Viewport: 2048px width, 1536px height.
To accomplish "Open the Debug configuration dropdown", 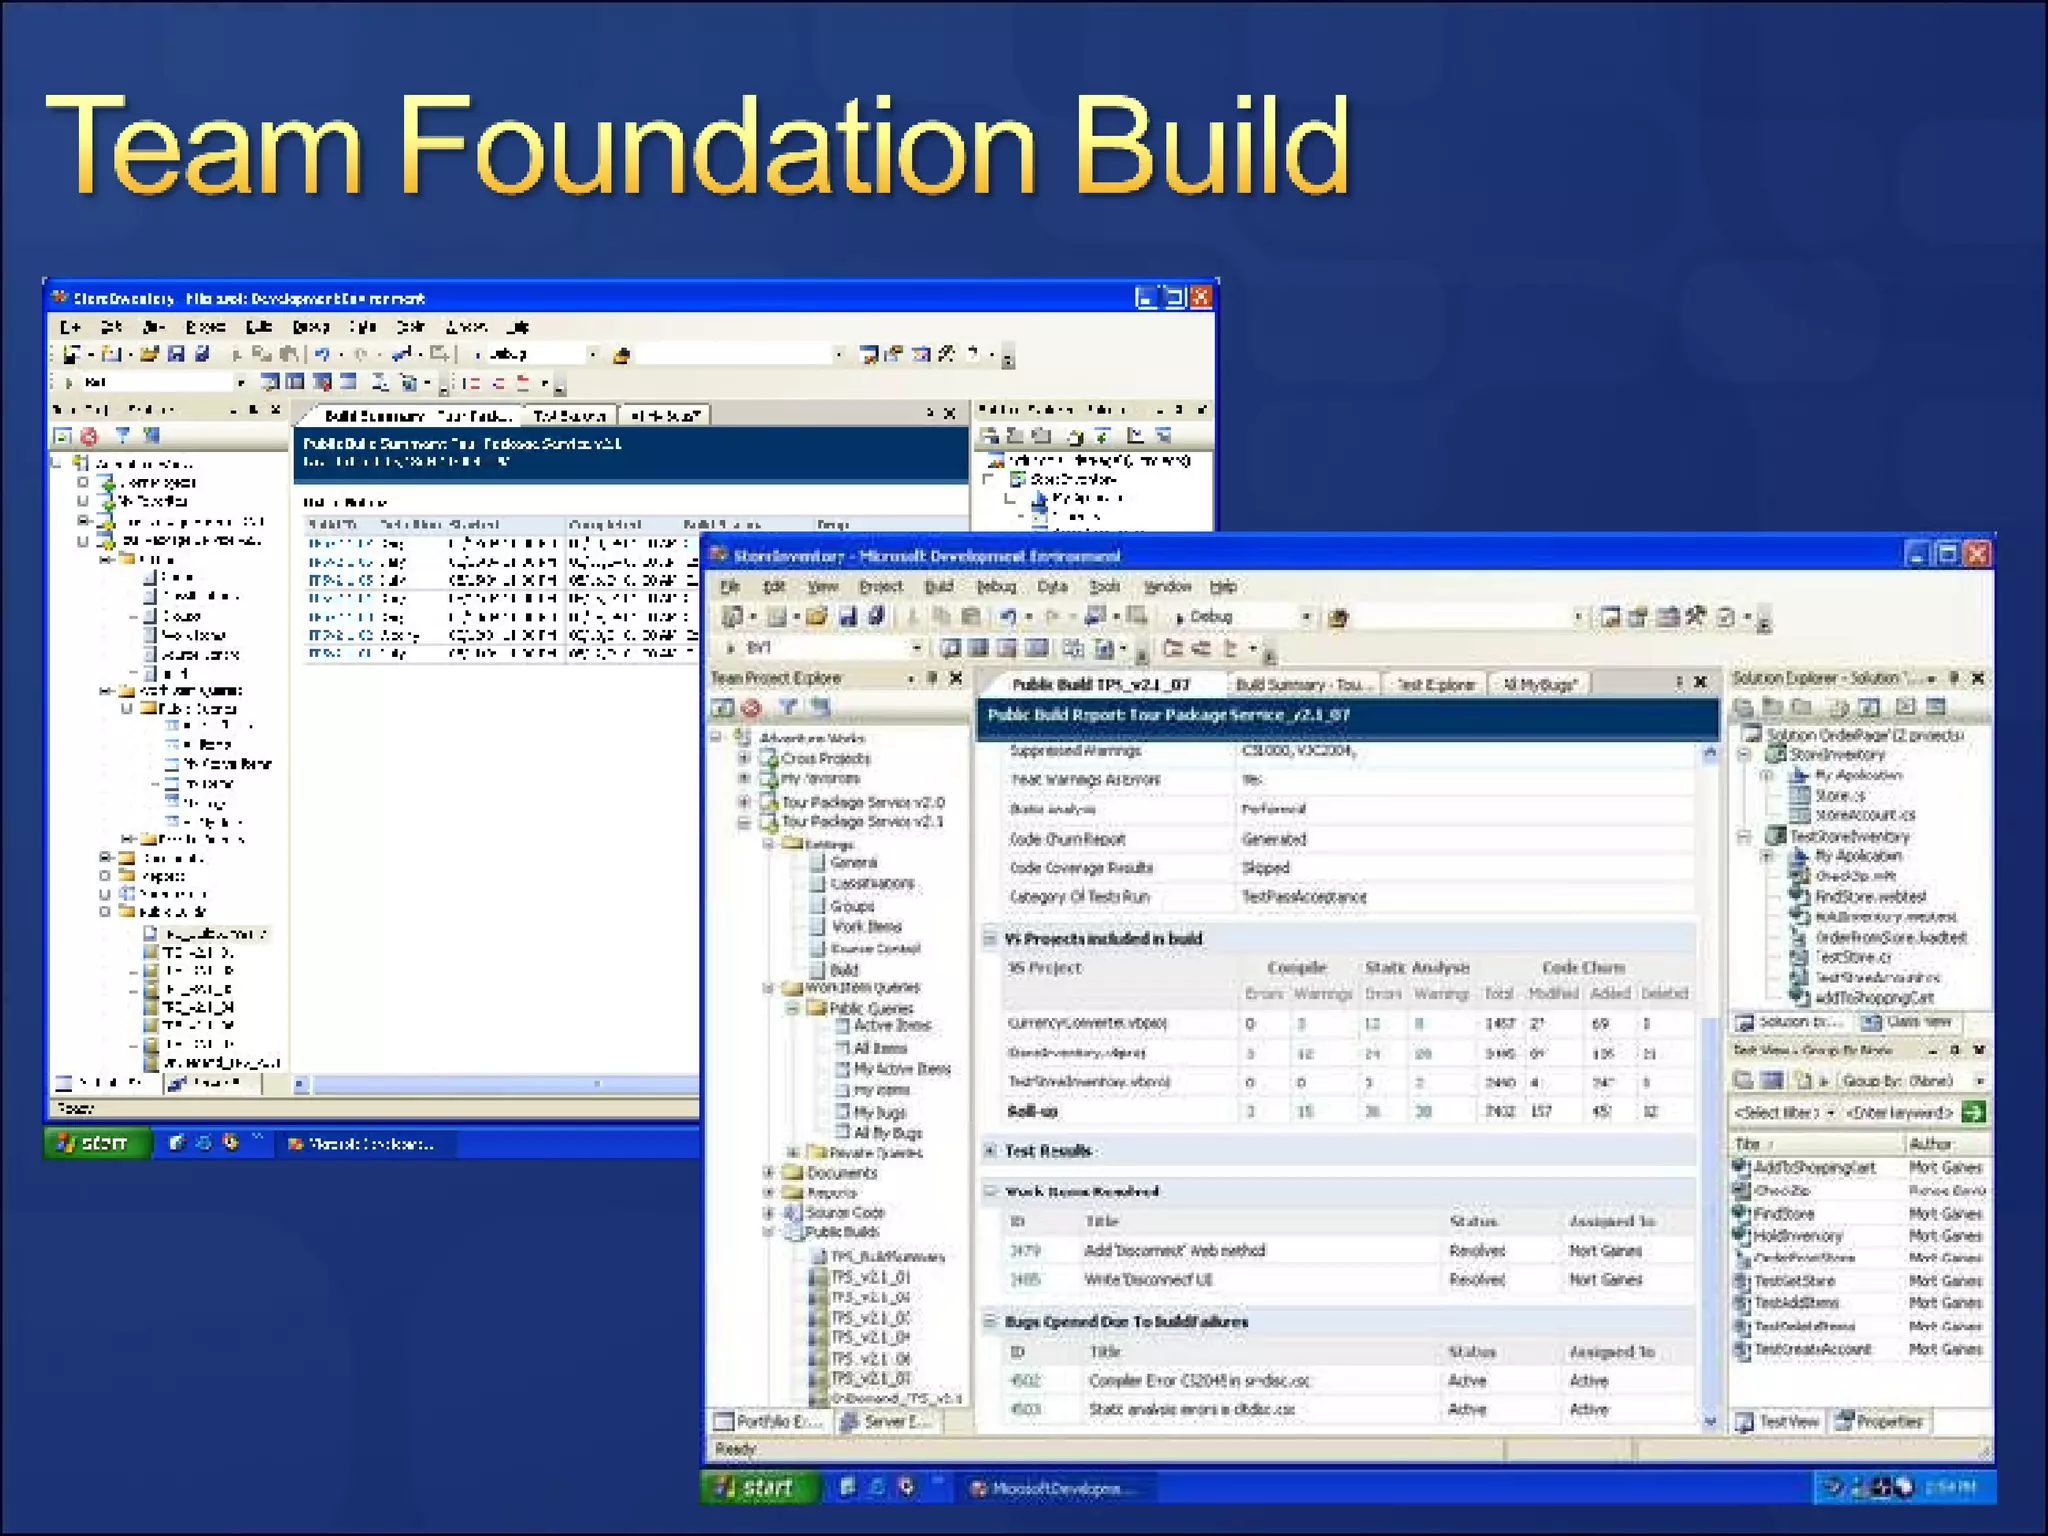I will [x=1305, y=618].
